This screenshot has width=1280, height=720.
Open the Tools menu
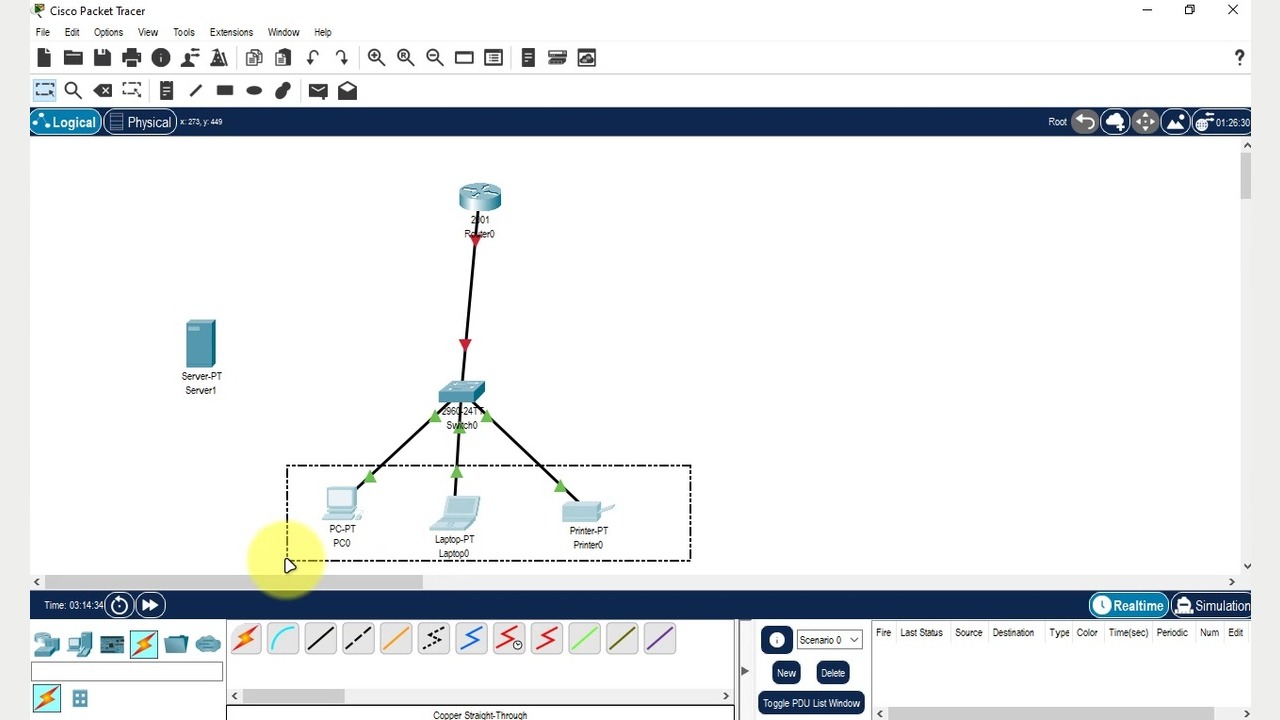[184, 32]
